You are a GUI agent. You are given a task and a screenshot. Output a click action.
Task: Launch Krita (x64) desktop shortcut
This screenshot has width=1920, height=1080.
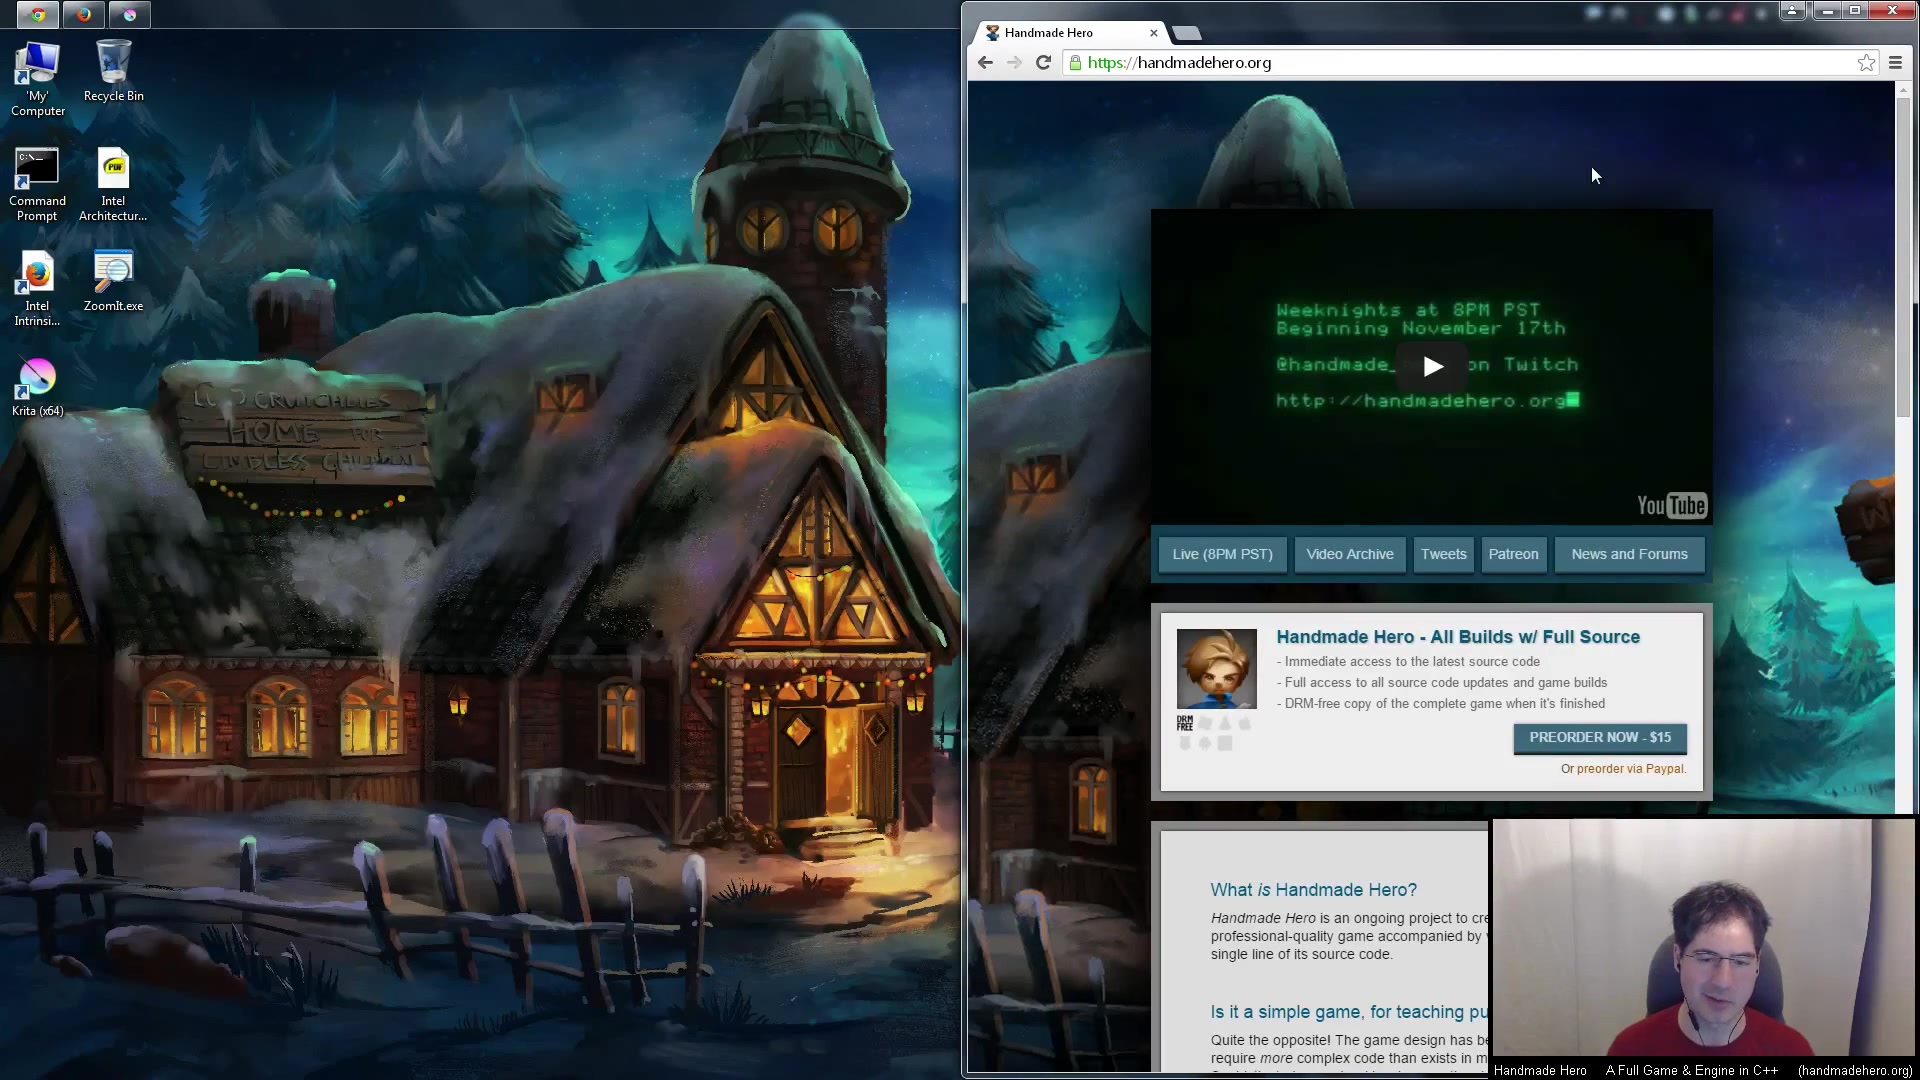37,388
